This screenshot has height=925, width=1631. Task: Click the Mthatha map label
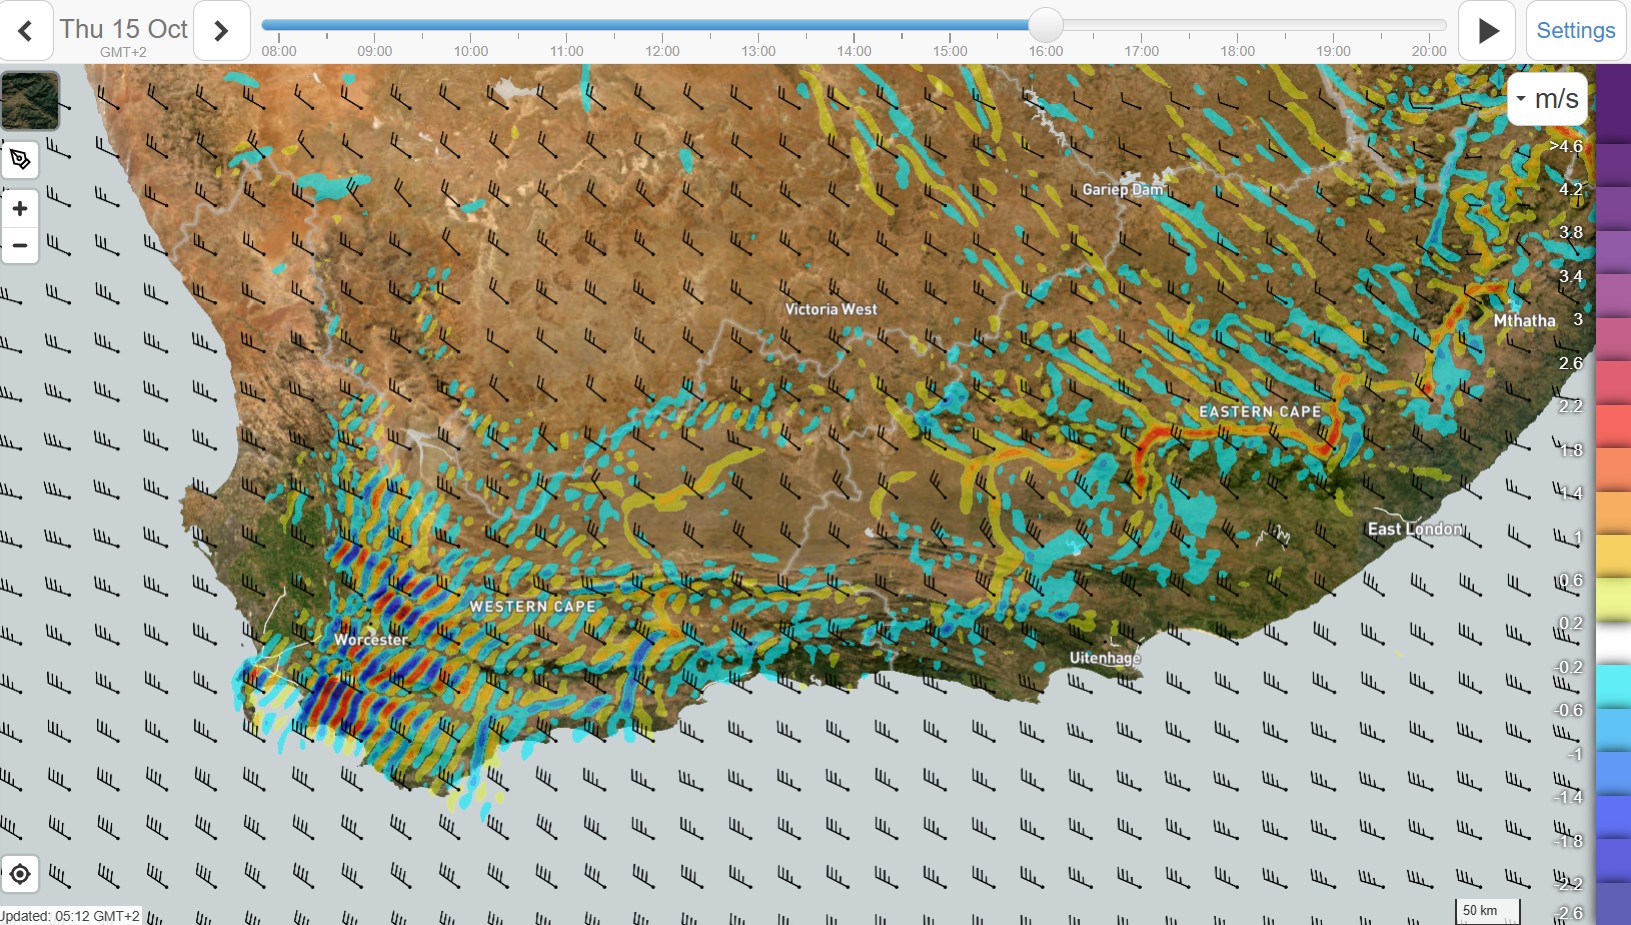(x=1524, y=321)
